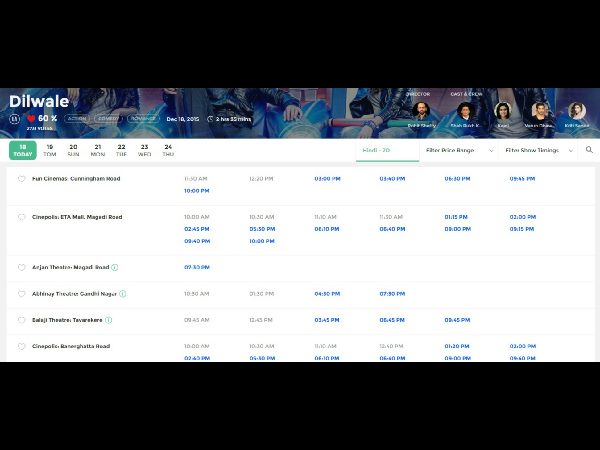Image resolution: width=600 pixels, height=450 pixels.
Task: Open Shah Rukh Khan's cast avatar
Action: point(465,111)
